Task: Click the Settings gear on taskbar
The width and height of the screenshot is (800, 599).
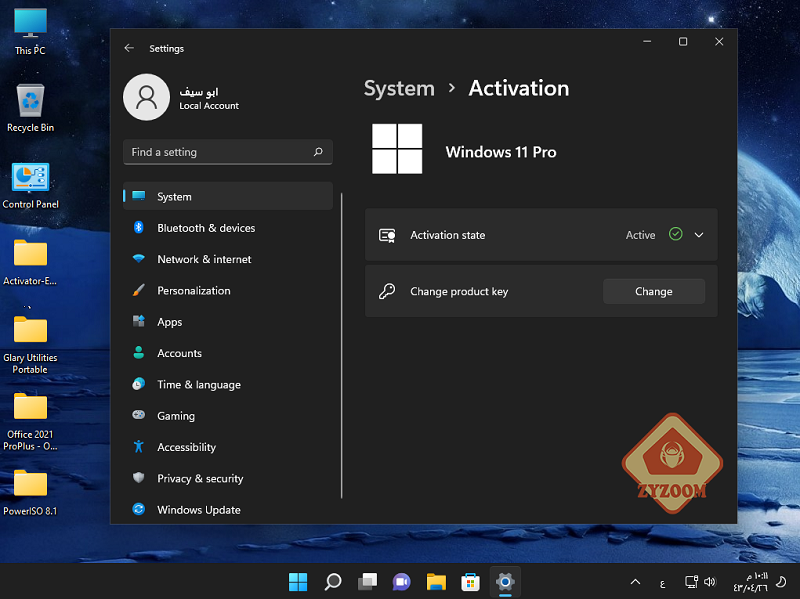Action: [x=505, y=581]
